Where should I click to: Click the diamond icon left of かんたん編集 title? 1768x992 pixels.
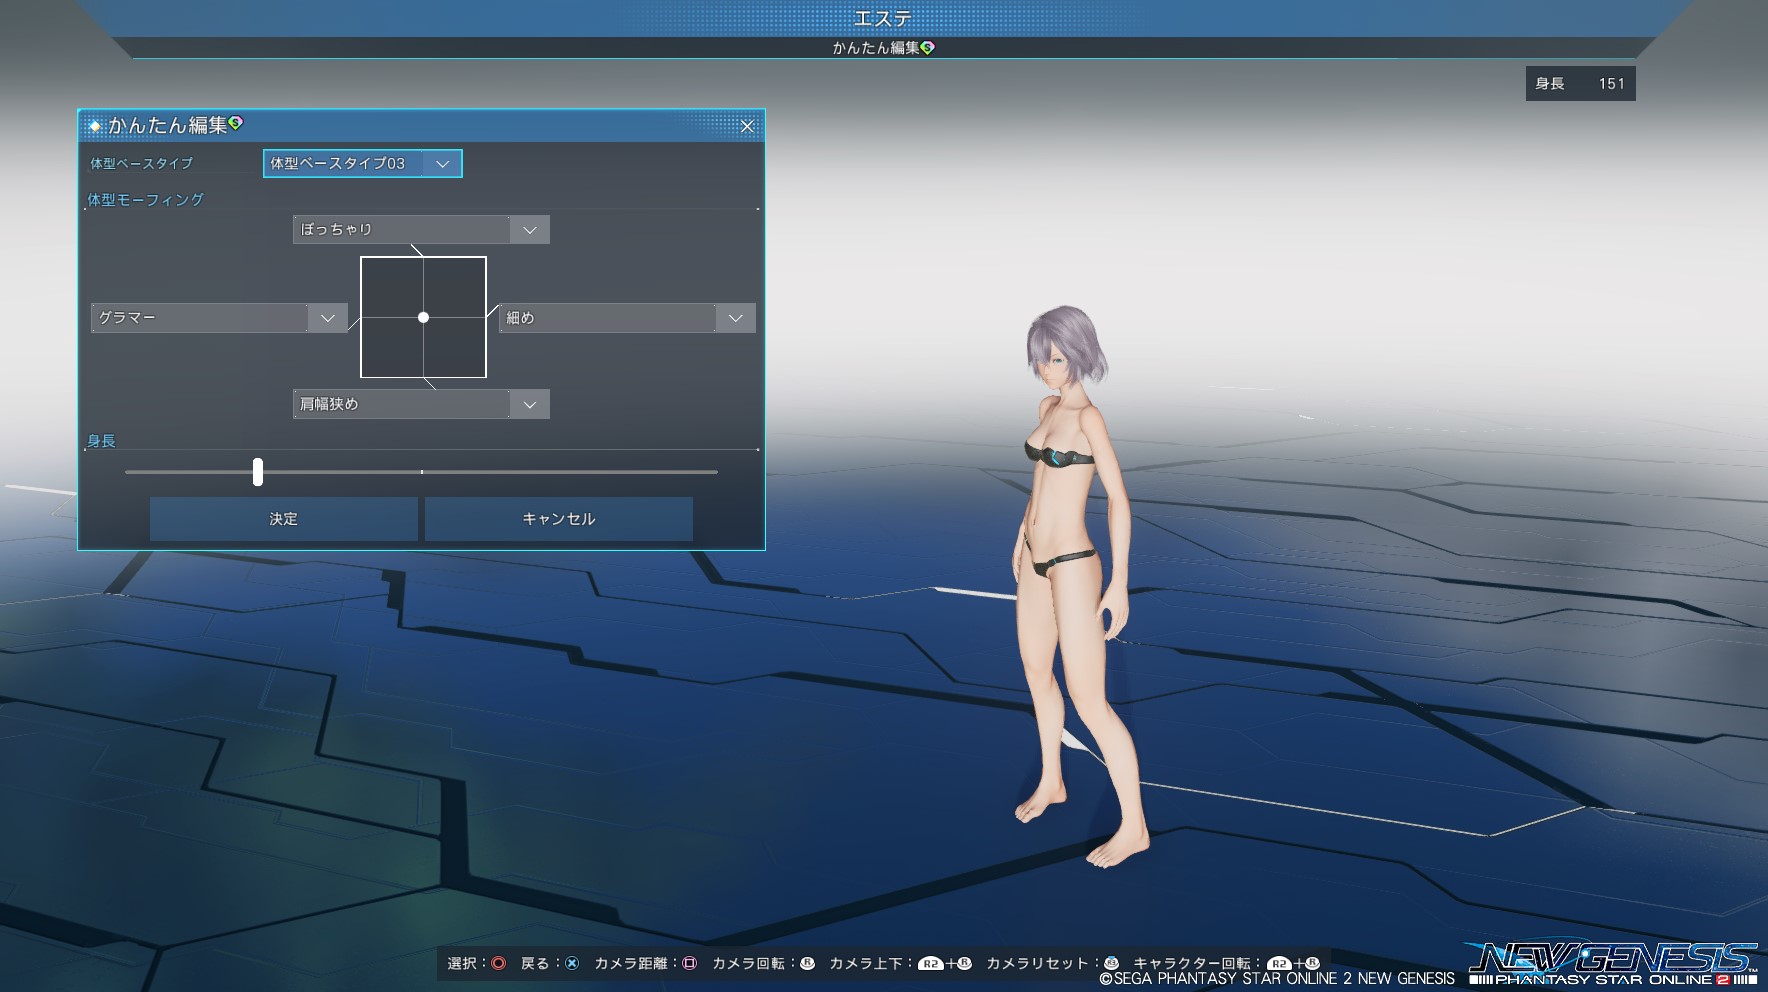pos(95,126)
